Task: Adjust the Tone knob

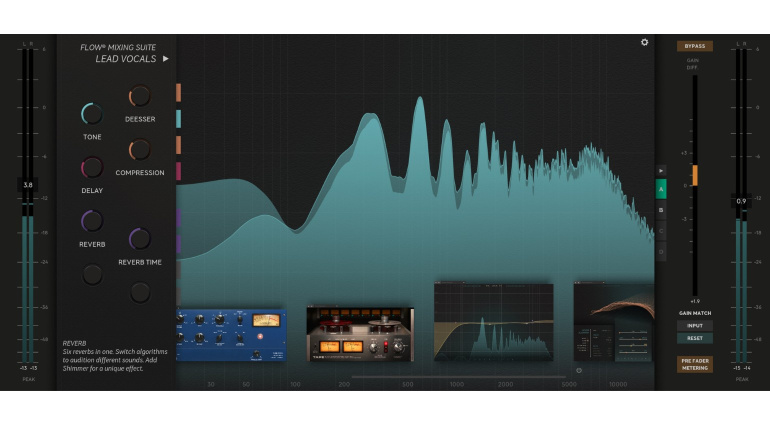Action: click(92, 114)
